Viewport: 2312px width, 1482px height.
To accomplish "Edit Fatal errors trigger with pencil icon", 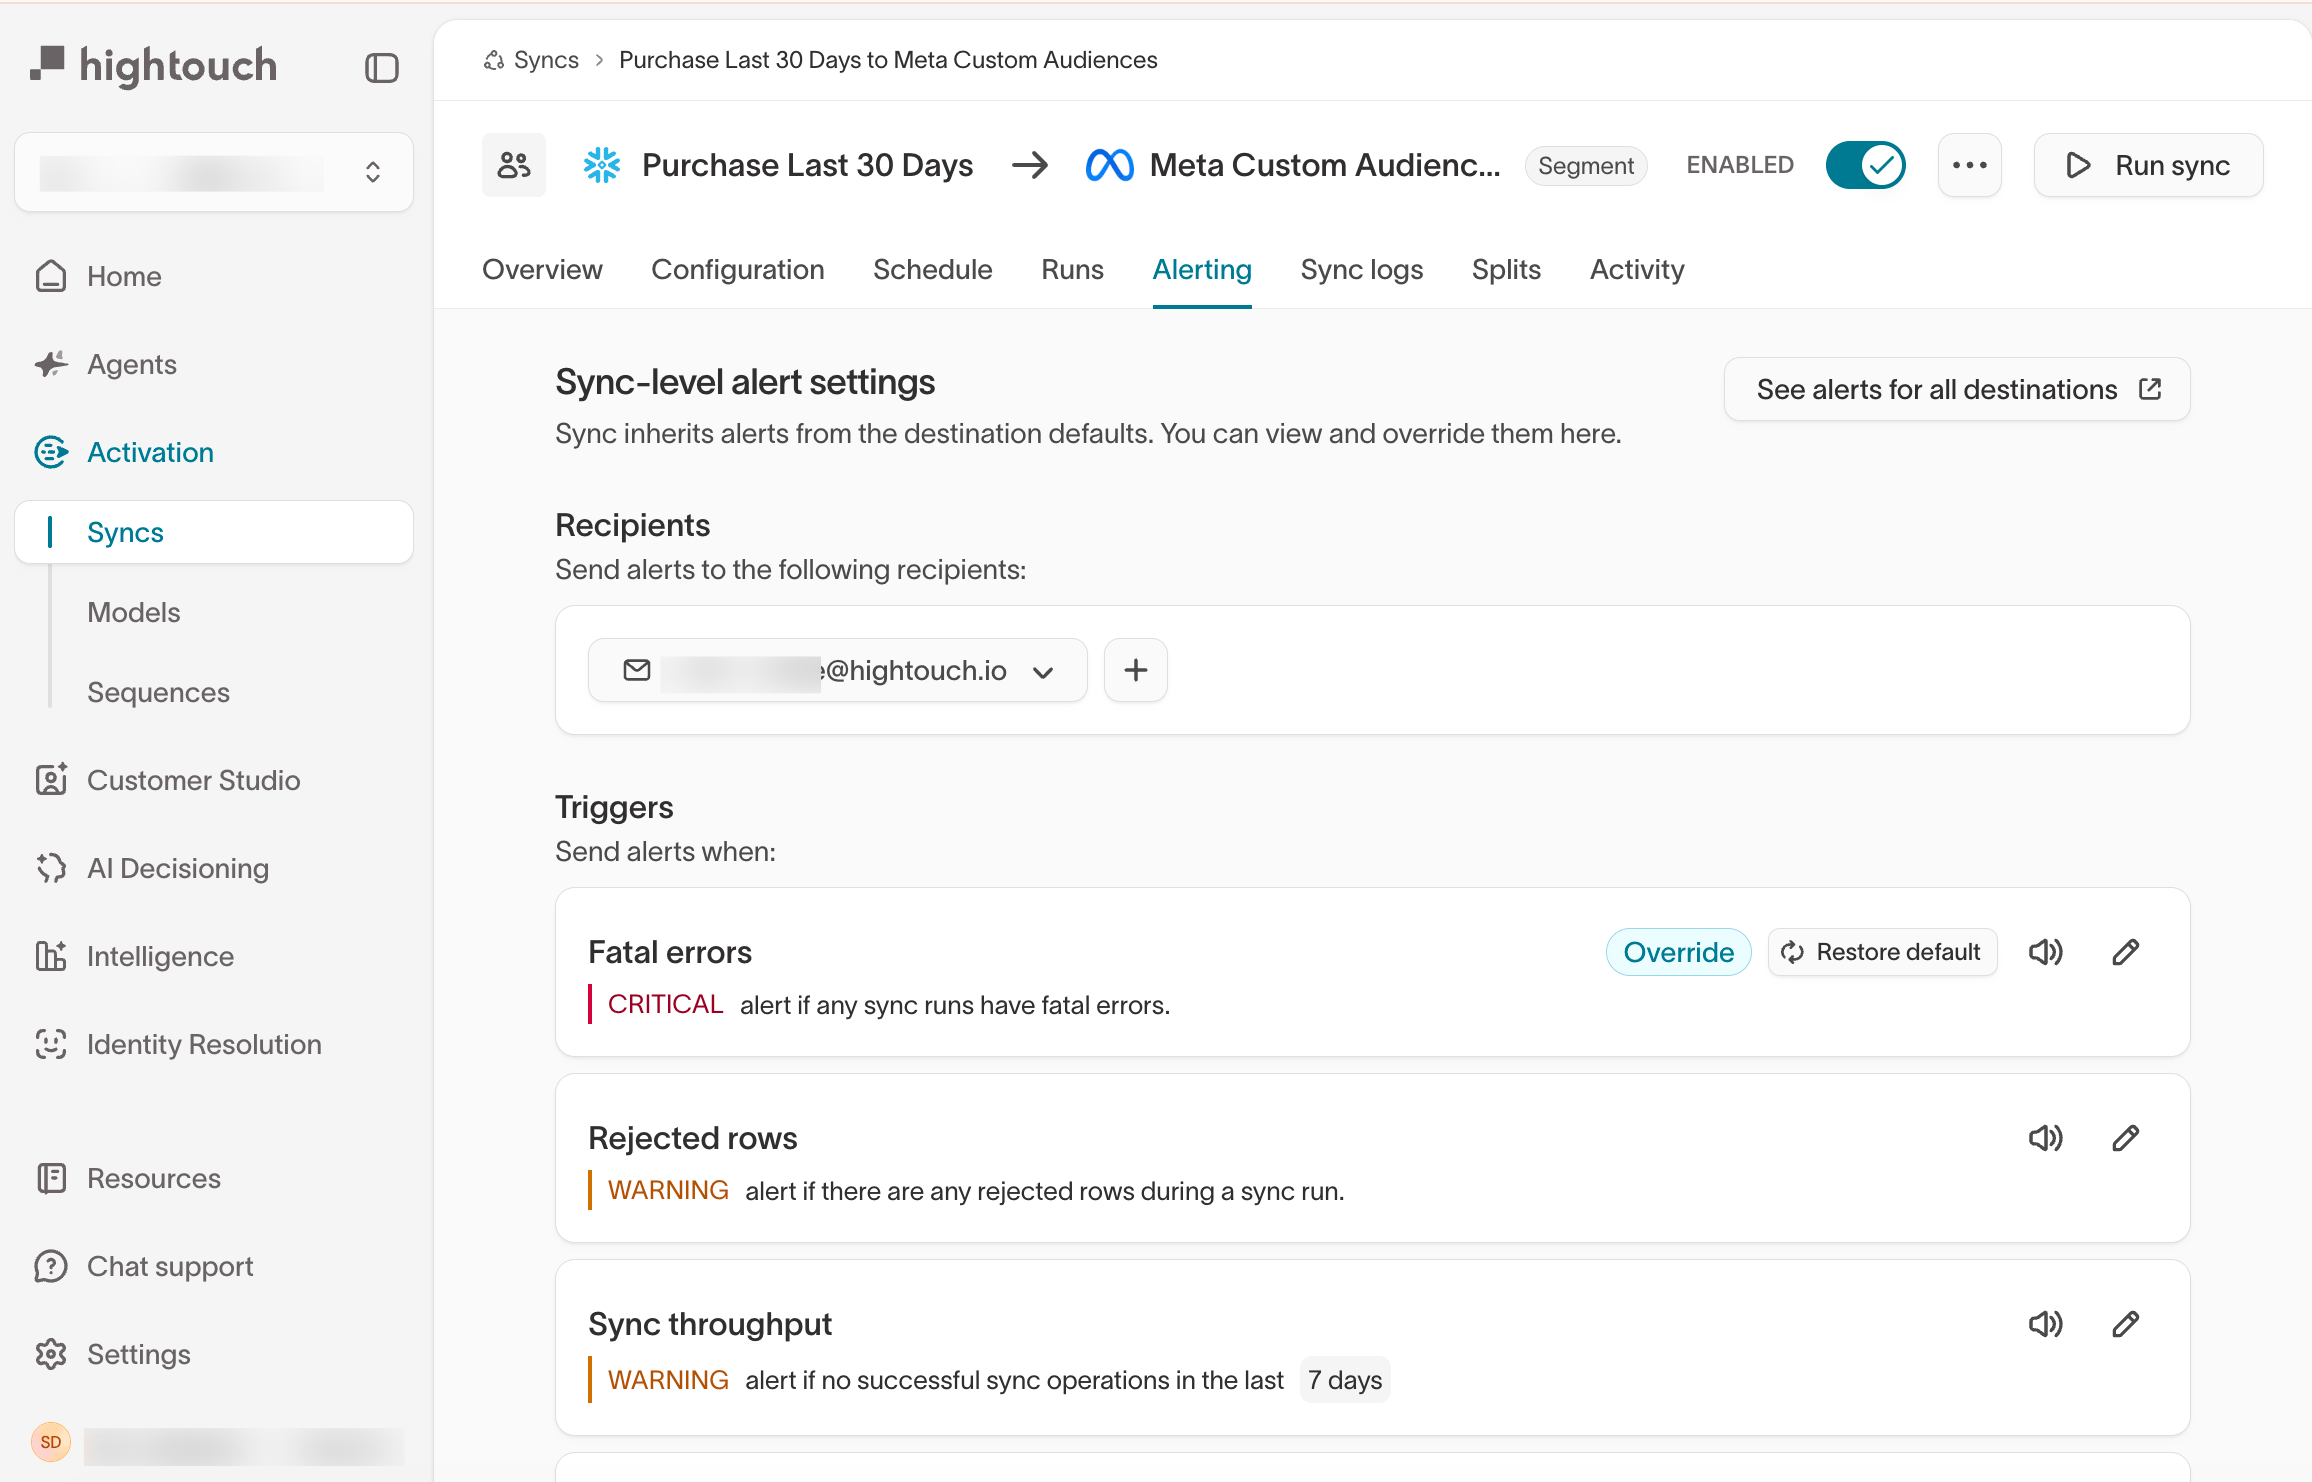I will coord(2126,952).
